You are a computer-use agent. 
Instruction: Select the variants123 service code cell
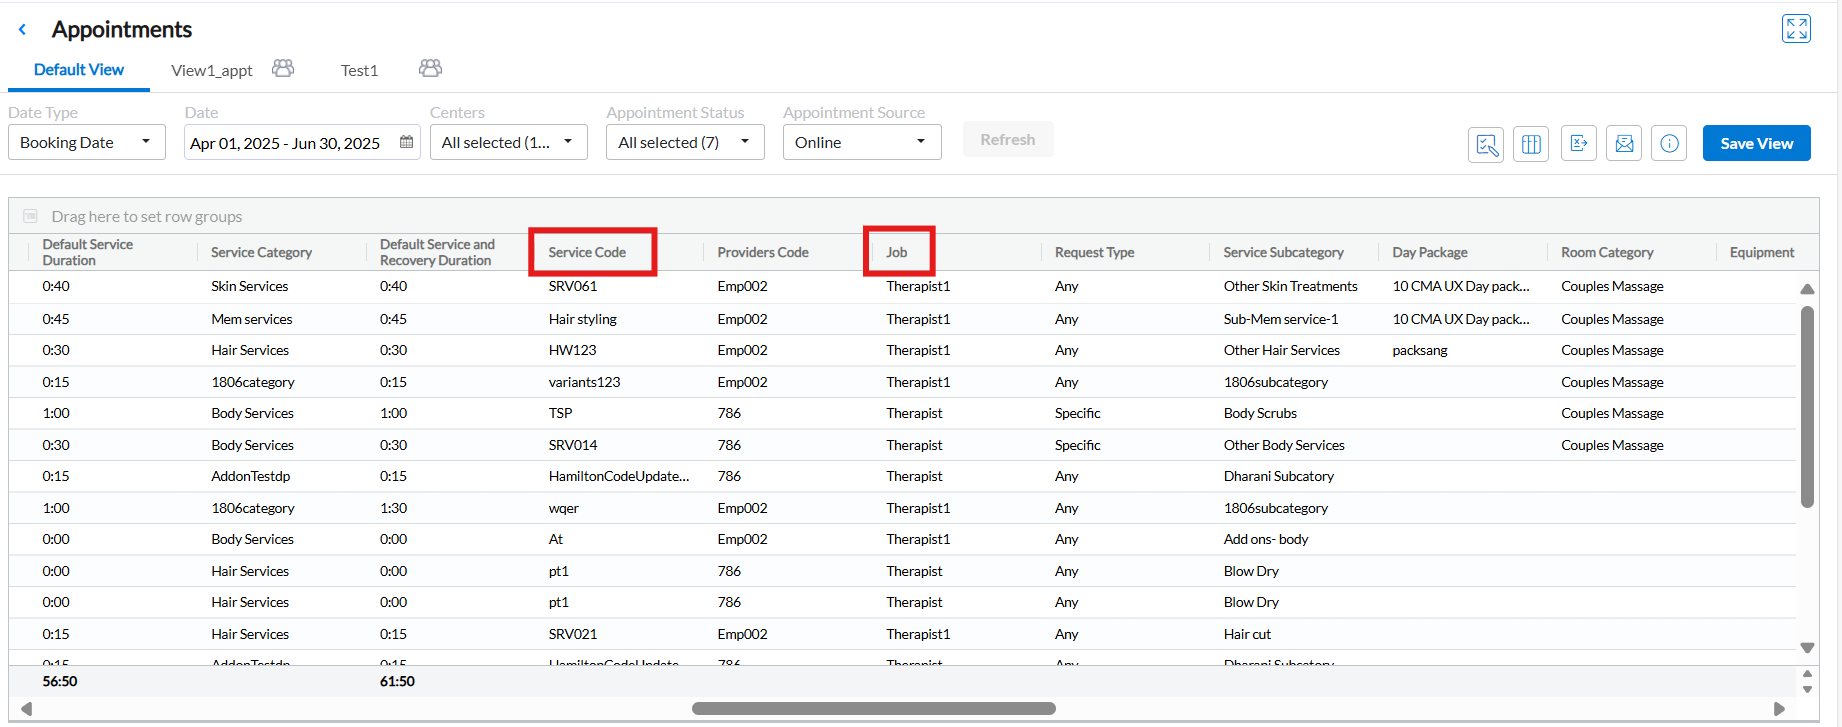coord(584,382)
